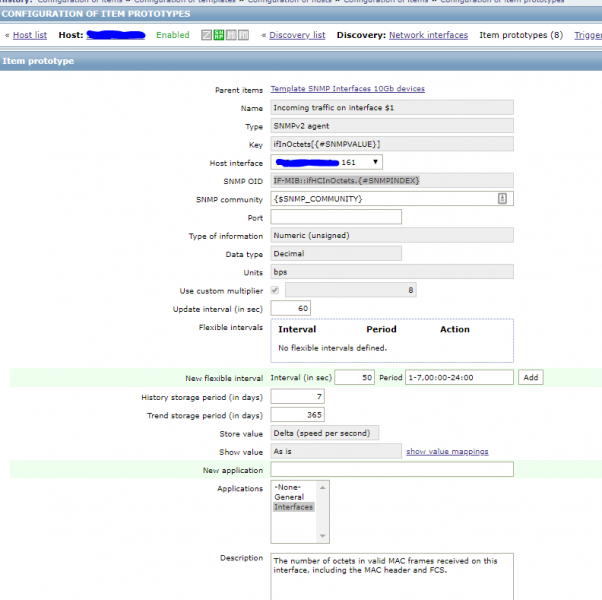Click the flexible Interval (in sec) field
The image size is (602, 600).
(355, 377)
